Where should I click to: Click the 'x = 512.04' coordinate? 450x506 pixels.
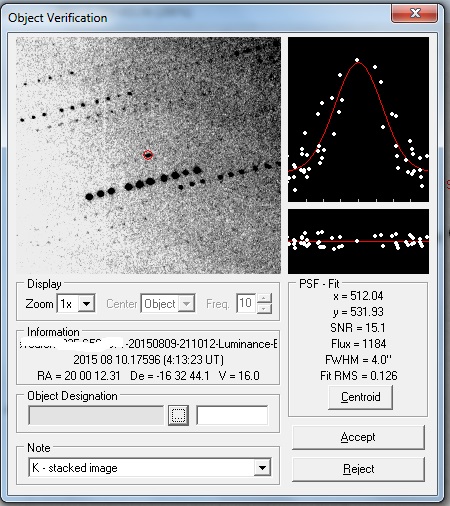coord(358,296)
